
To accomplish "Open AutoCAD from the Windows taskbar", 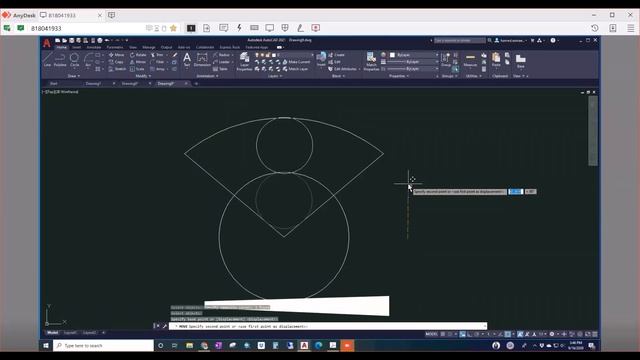I will point(304,345).
